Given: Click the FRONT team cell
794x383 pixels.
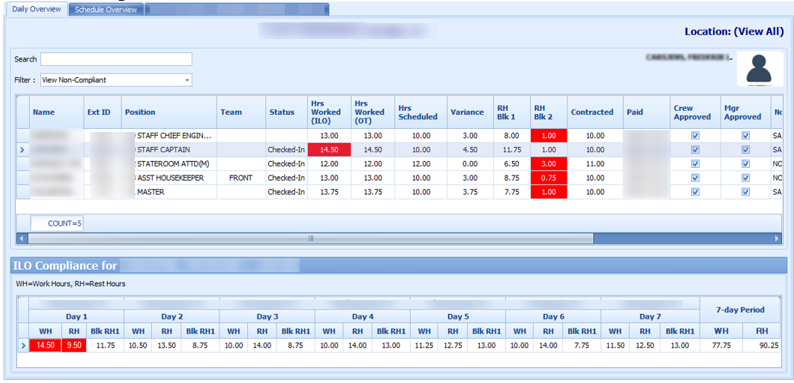Looking at the screenshot, I should coord(241,178).
